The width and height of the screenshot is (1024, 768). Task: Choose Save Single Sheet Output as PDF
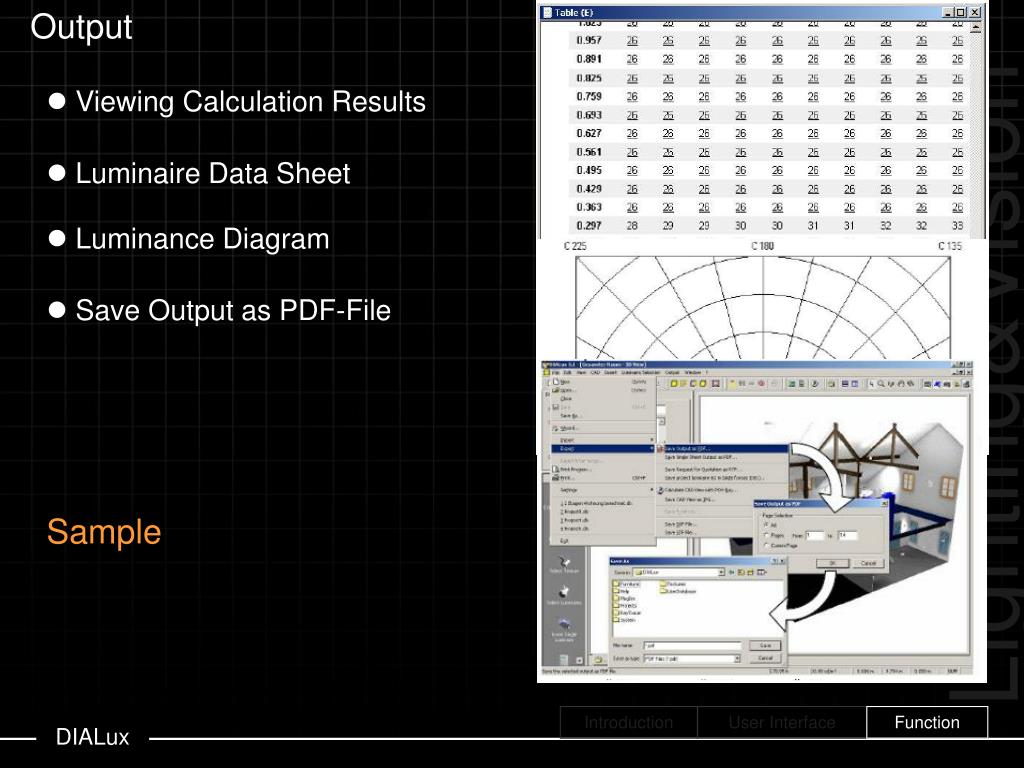tap(701, 457)
